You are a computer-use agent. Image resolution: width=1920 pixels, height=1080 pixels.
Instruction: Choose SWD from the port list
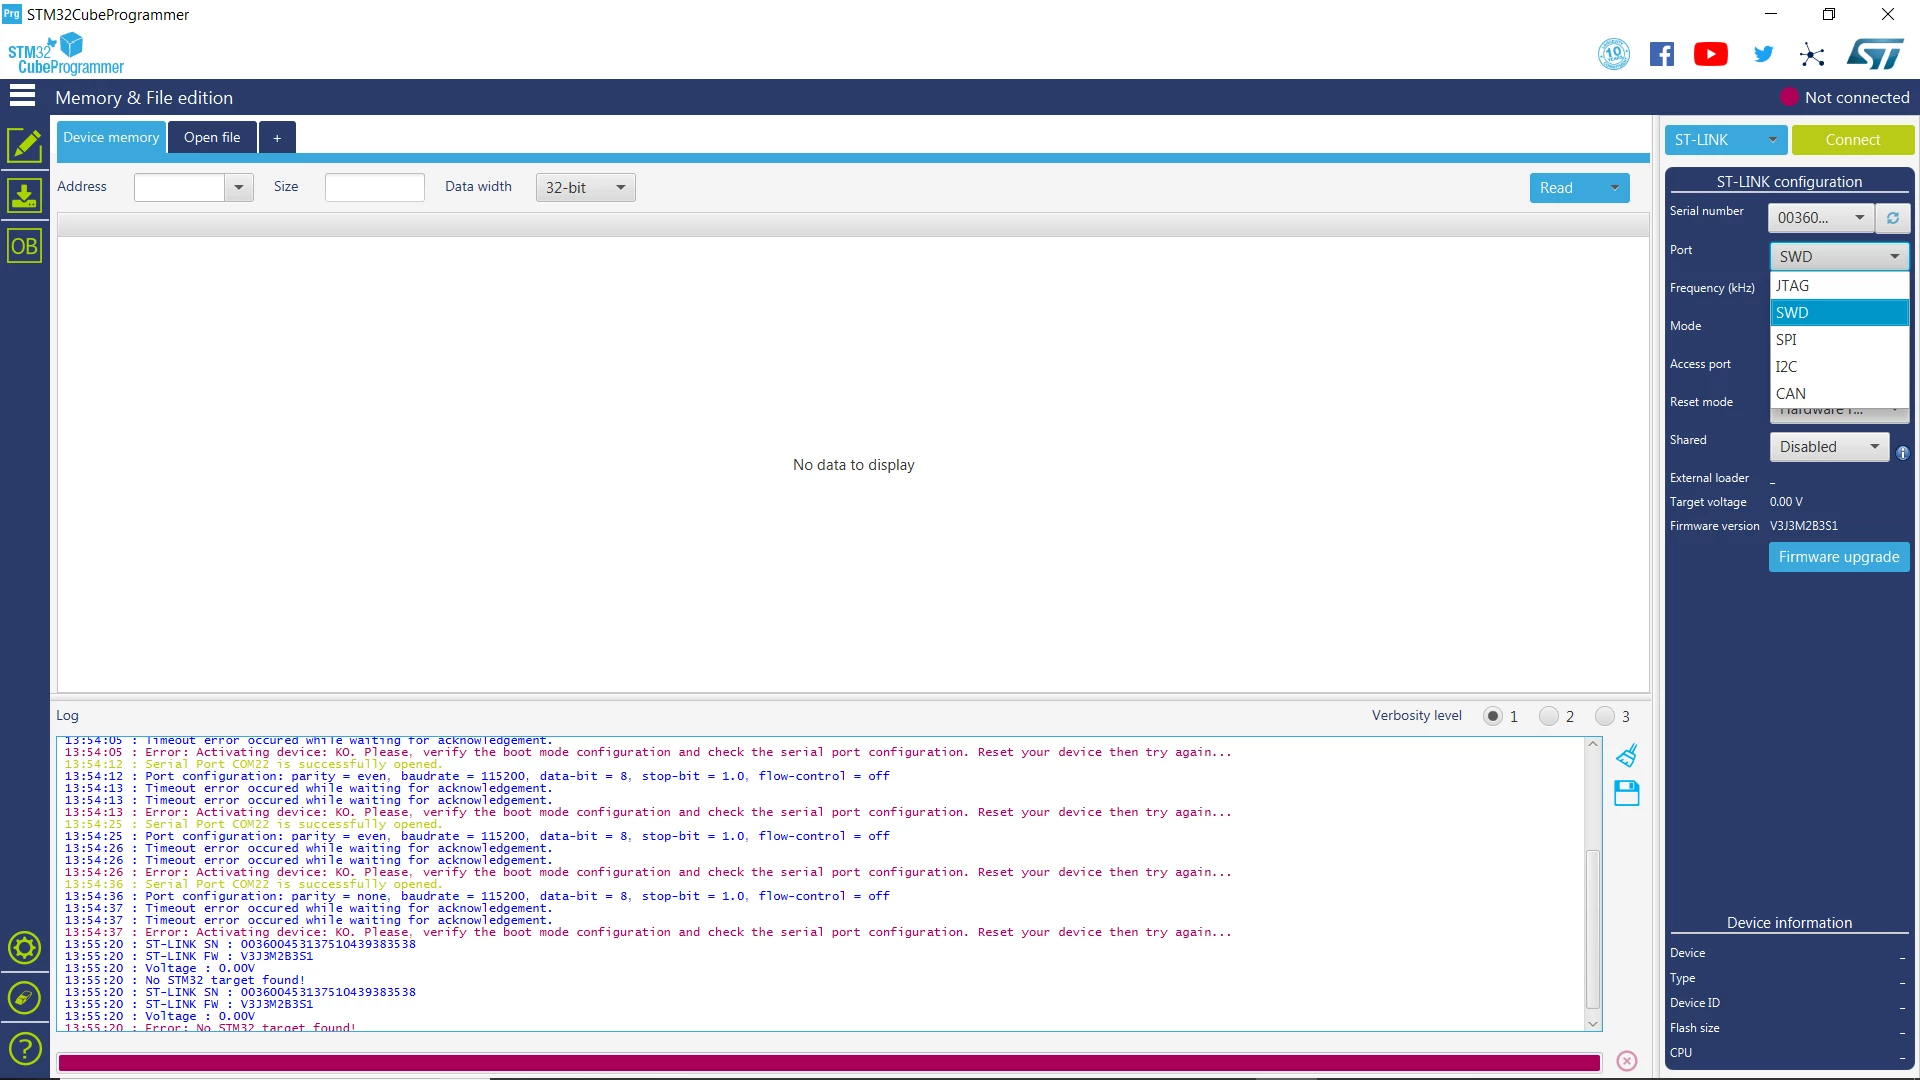pos(1840,313)
